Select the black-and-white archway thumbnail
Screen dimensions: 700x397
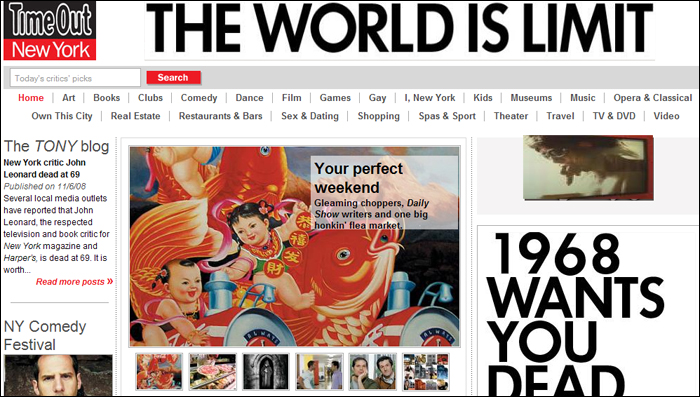point(266,372)
